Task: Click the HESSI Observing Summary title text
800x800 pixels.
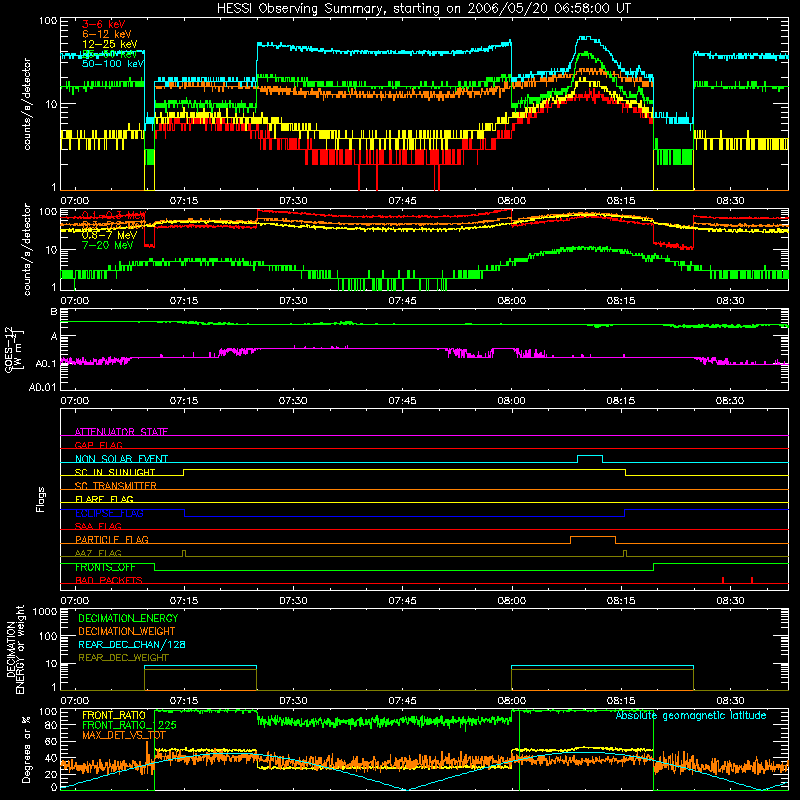Action: pyautogui.click(x=423, y=9)
